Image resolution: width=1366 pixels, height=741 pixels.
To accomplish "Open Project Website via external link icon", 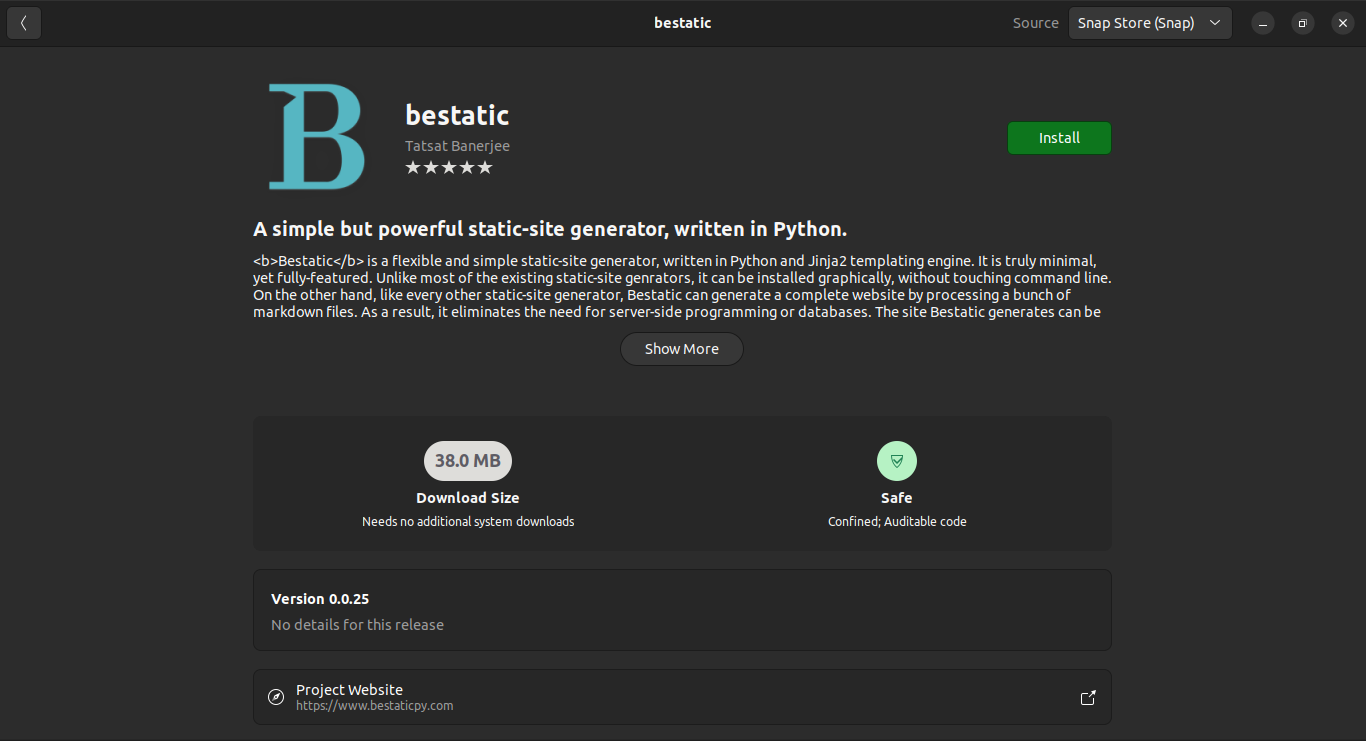I will 1087,697.
